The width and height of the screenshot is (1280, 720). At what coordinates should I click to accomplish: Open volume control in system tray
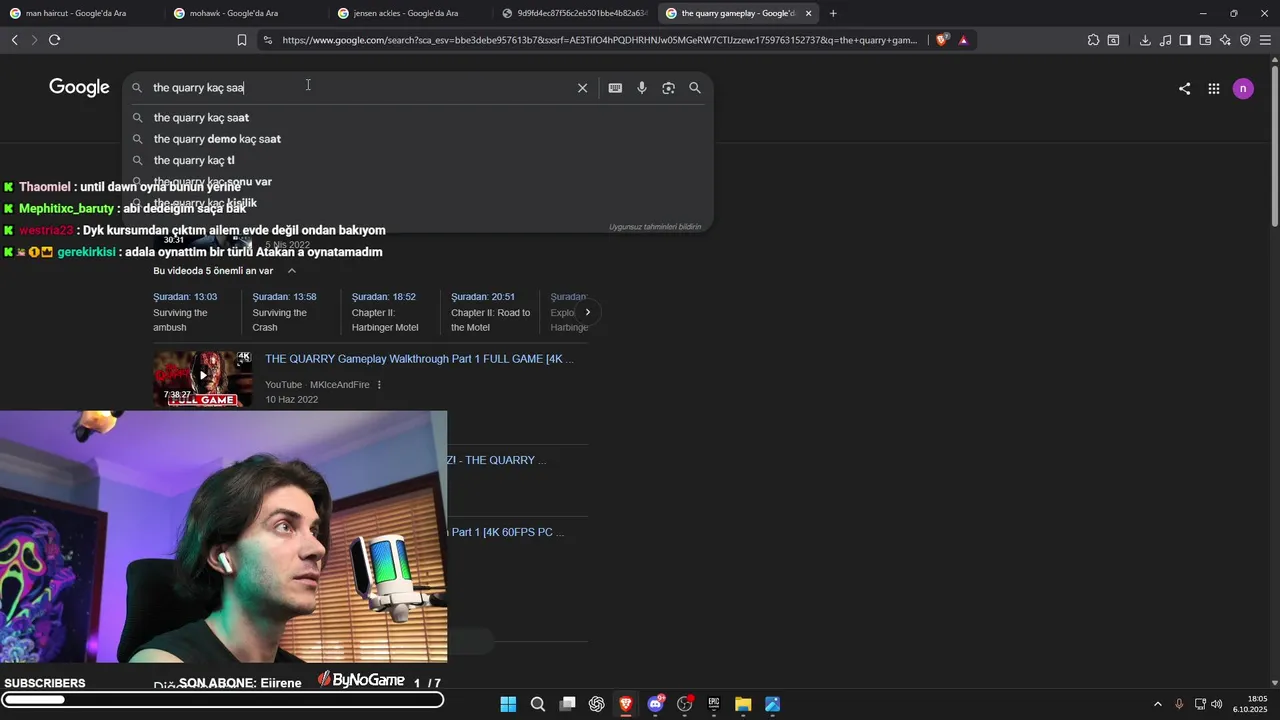1217,704
